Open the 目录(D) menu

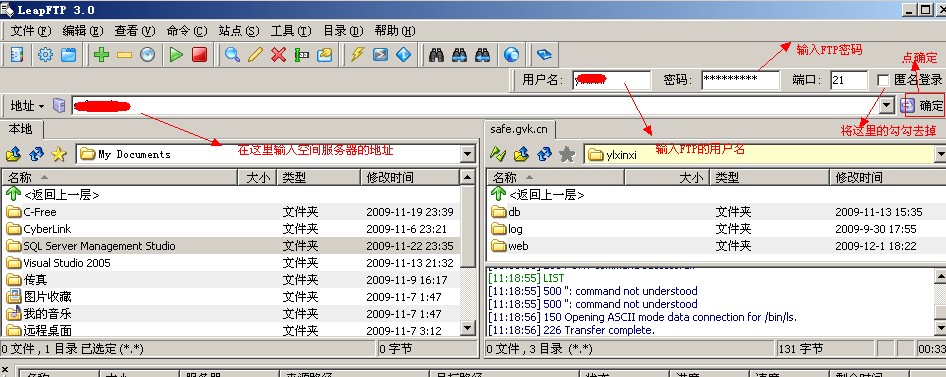[x=343, y=31]
